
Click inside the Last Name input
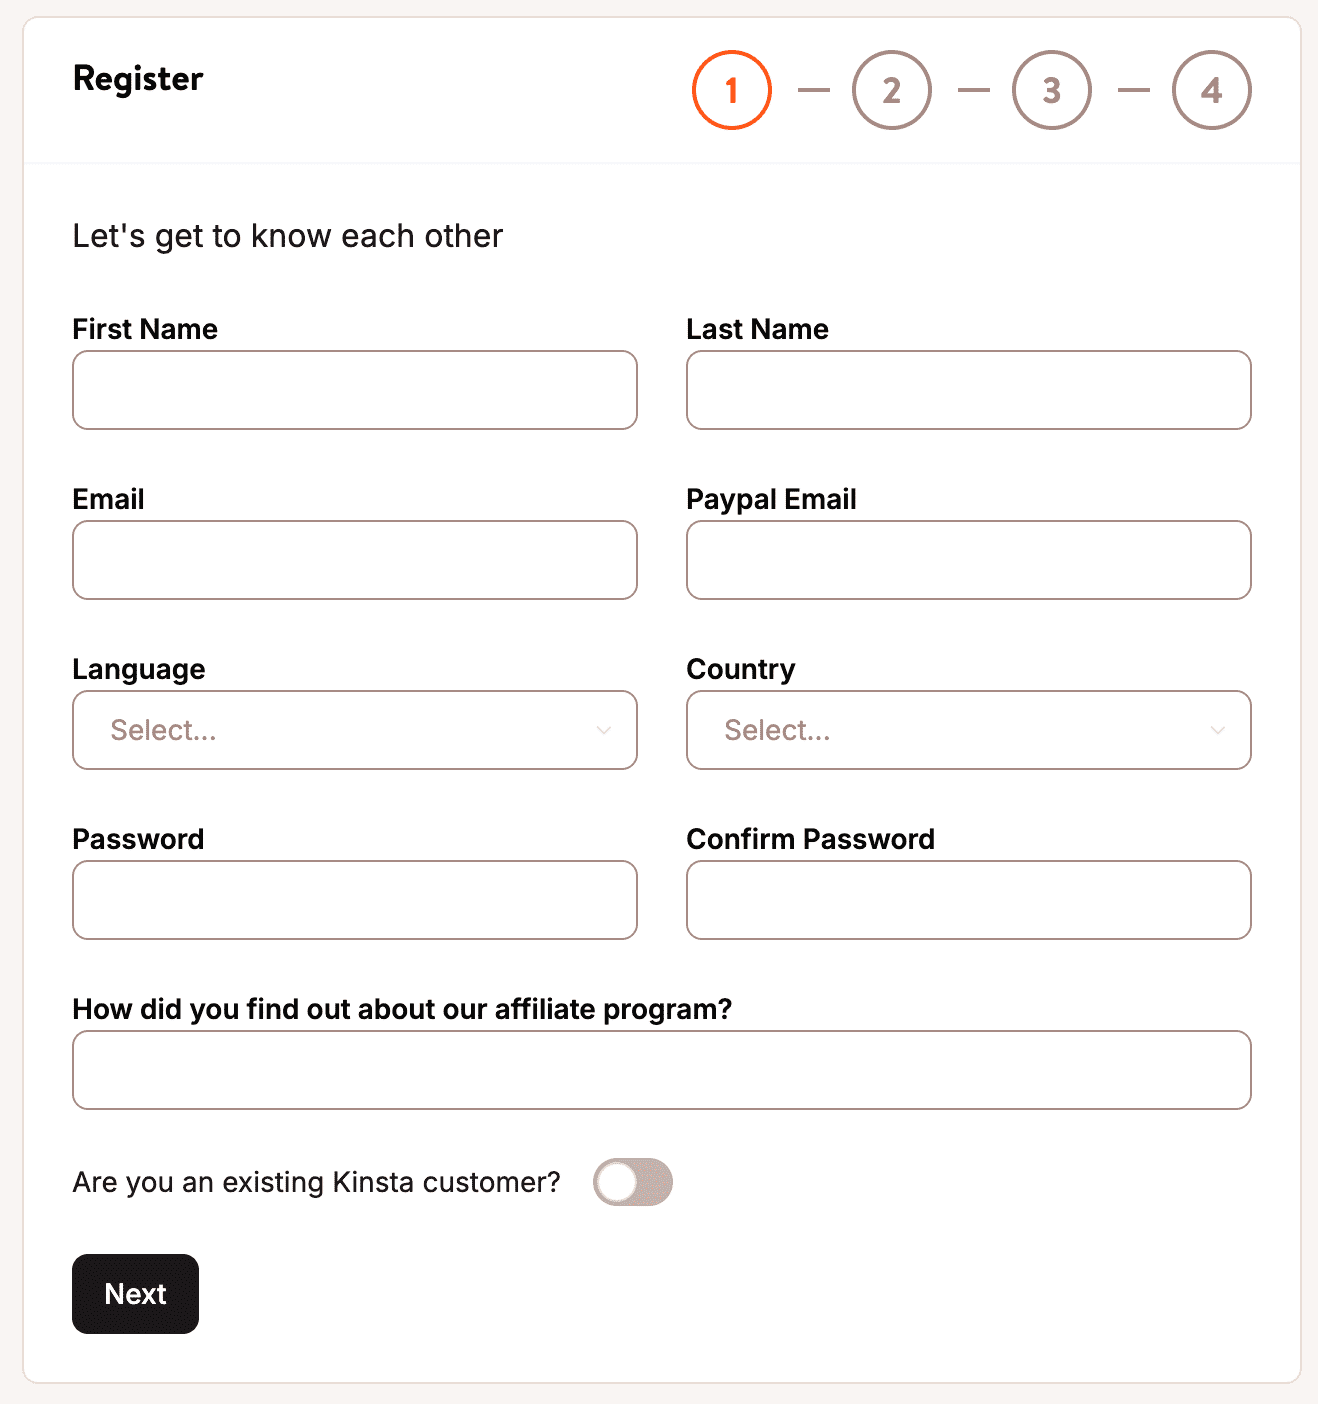pos(968,390)
